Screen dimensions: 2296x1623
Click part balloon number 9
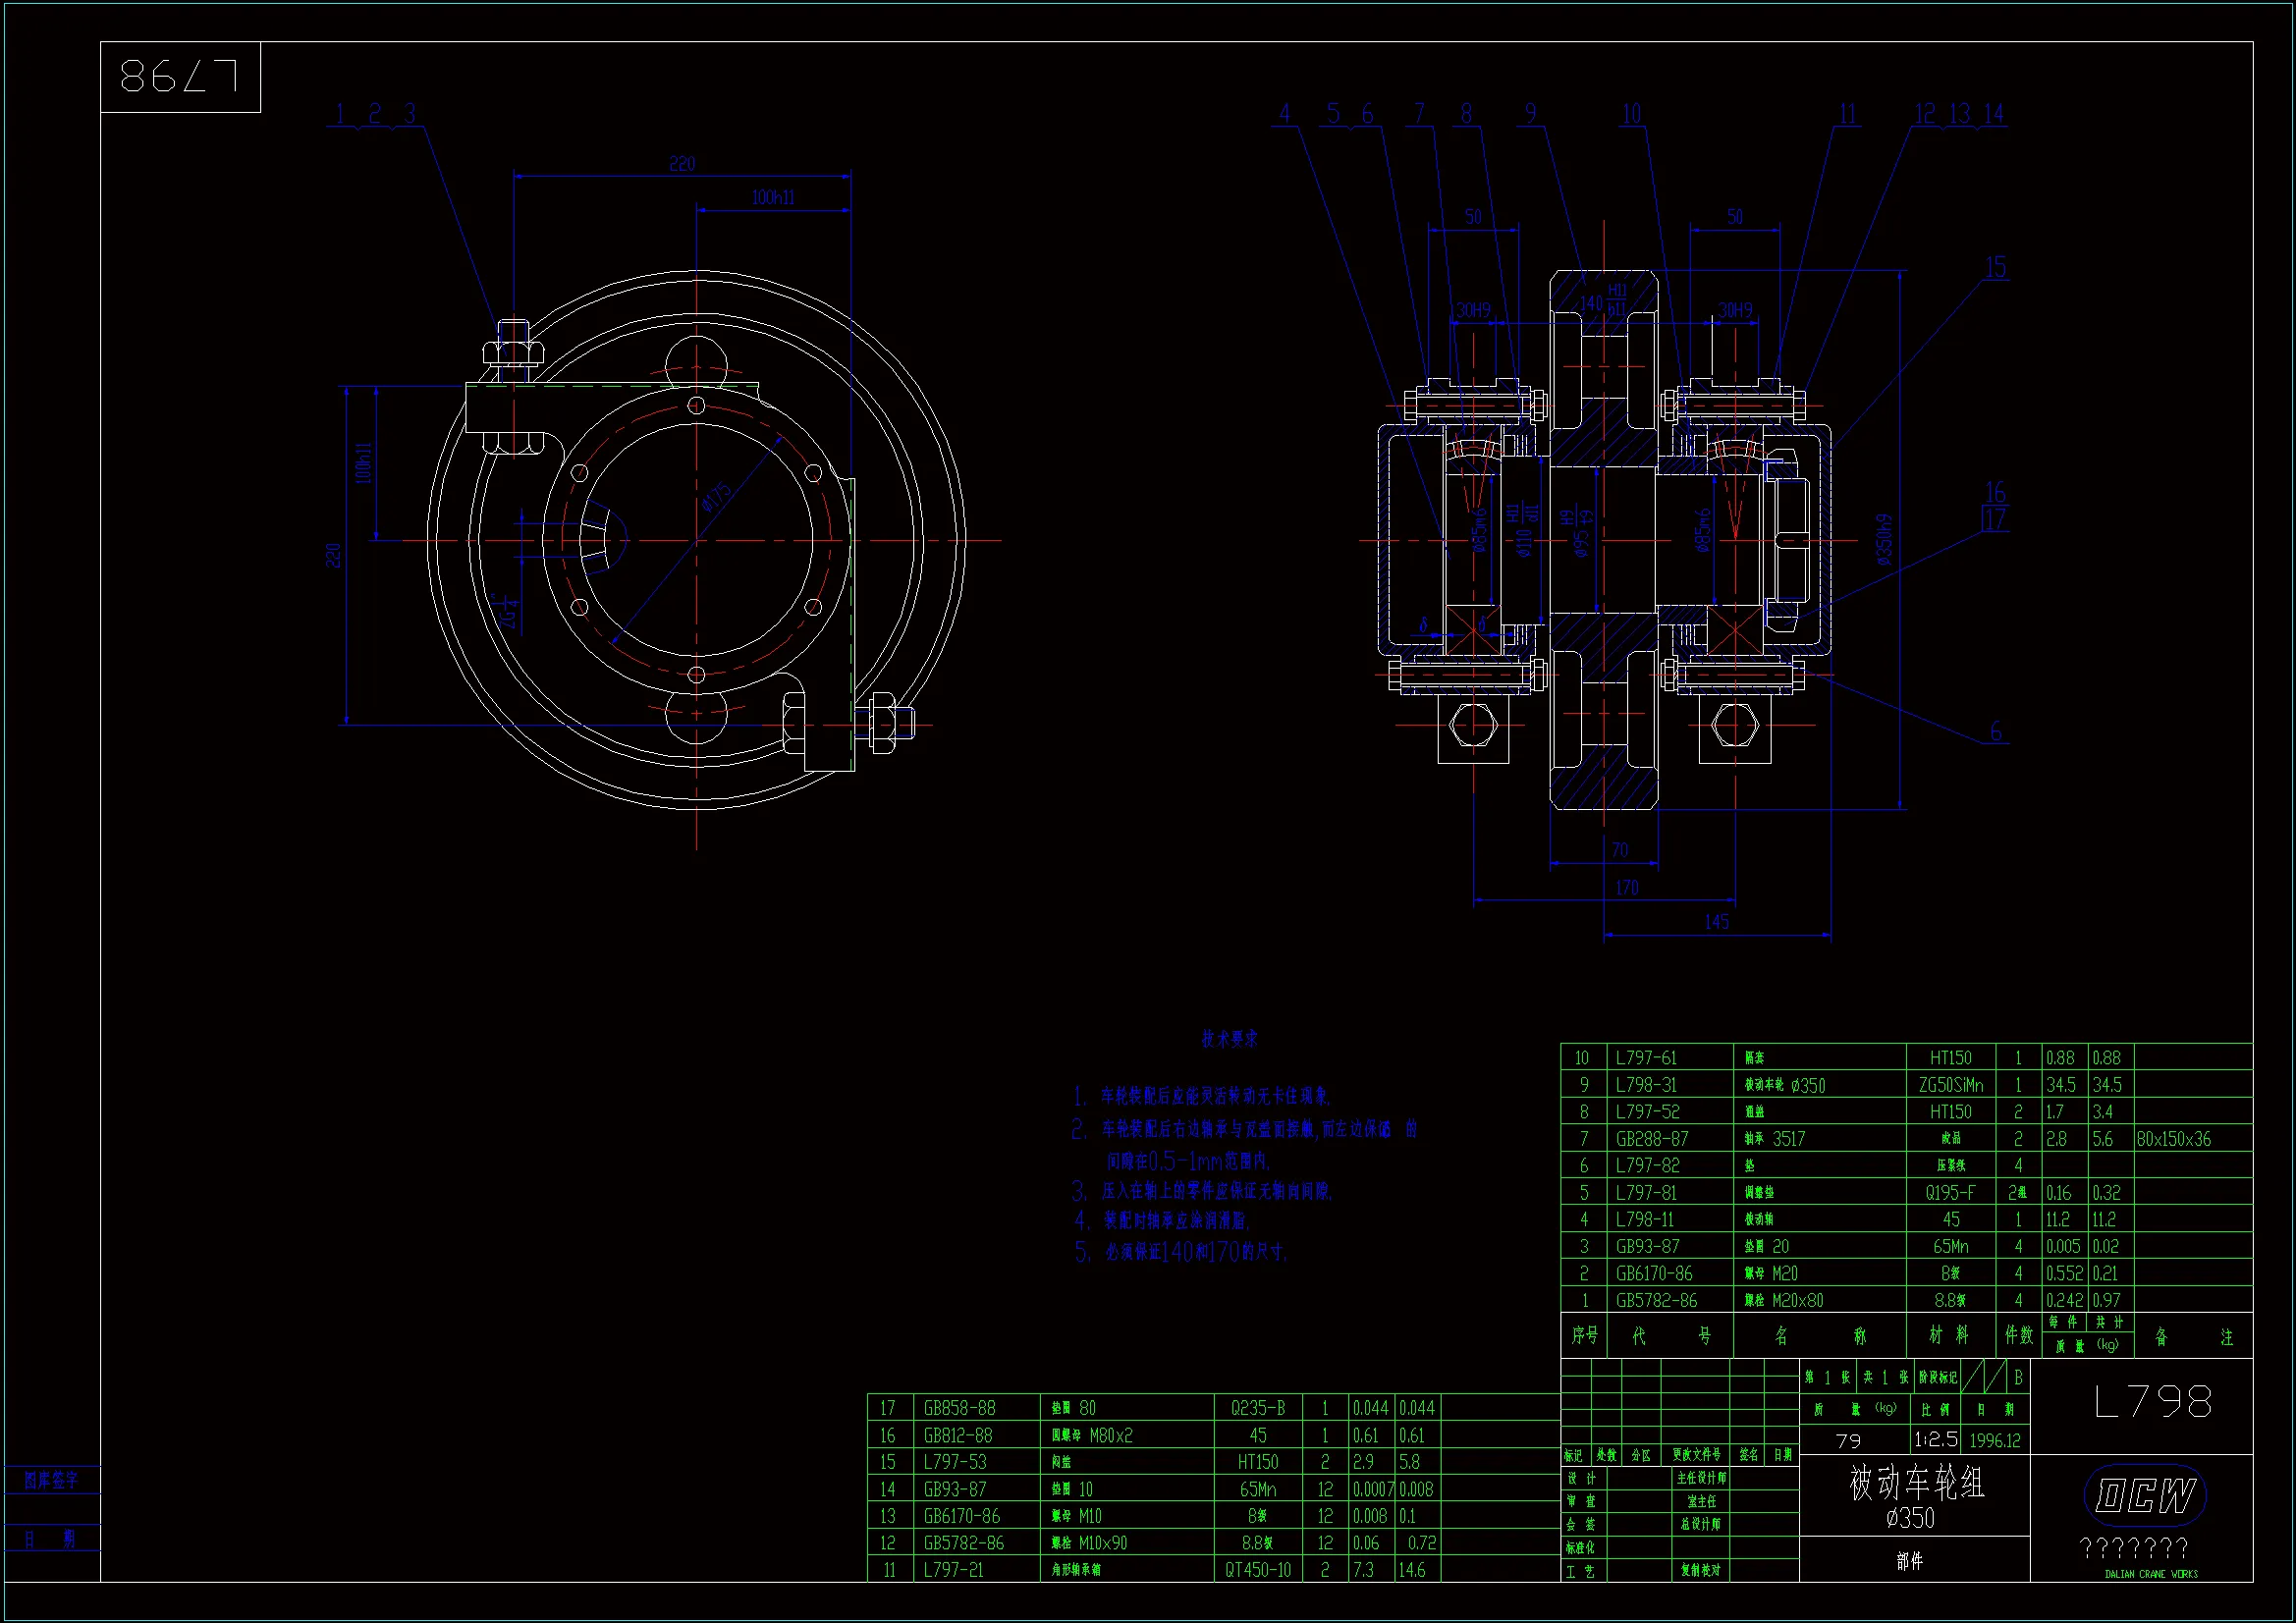(x=1530, y=114)
